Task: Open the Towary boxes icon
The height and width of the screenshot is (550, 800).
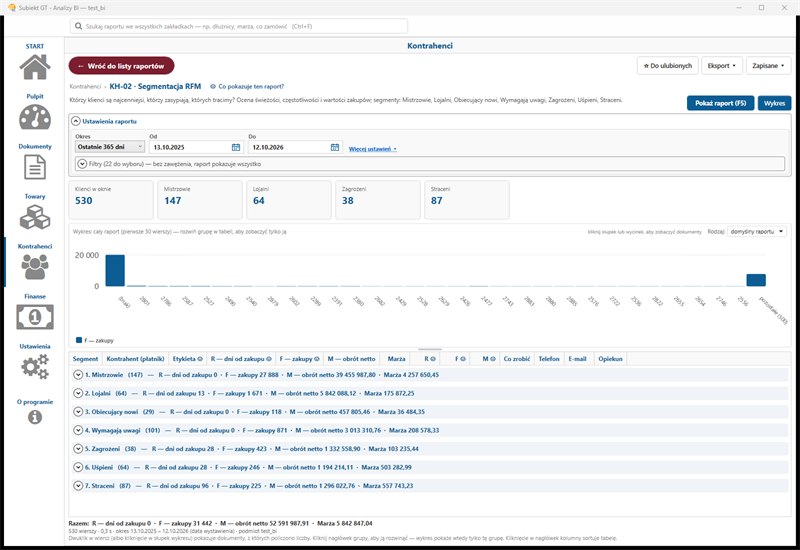Action: click(x=35, y=217)
